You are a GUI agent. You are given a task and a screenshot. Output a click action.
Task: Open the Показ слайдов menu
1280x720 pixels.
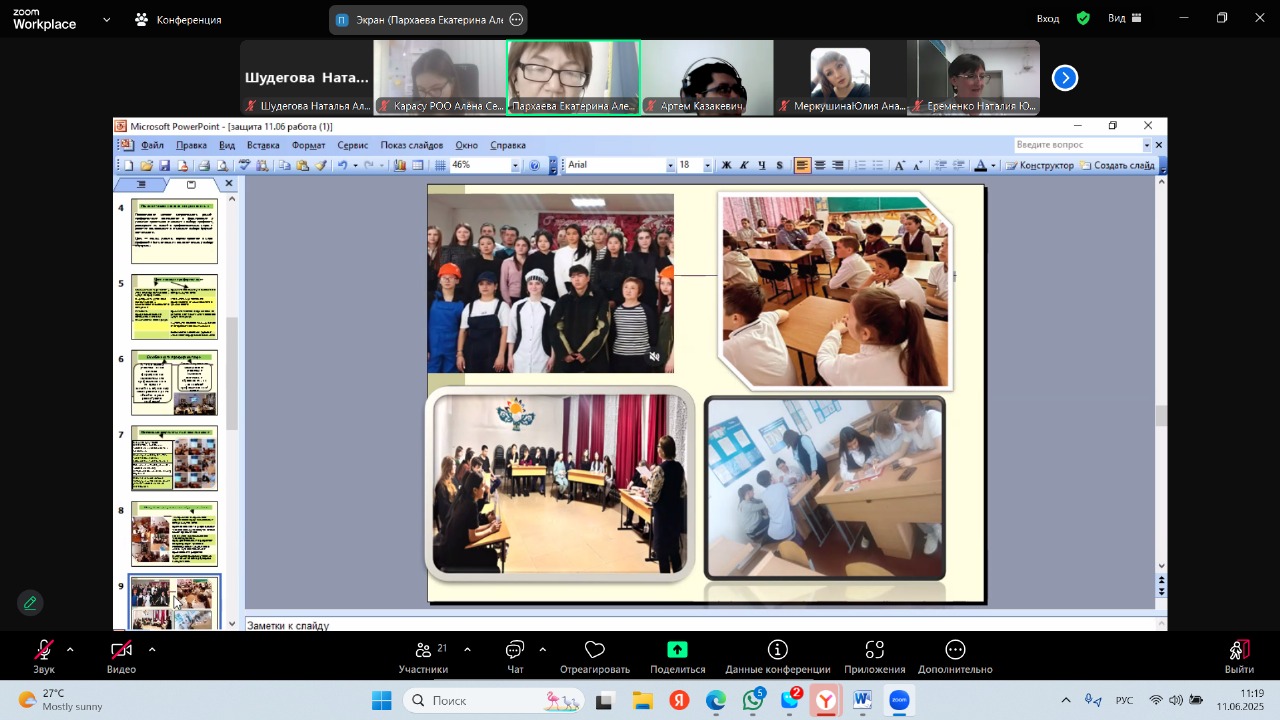coord(411,145)
